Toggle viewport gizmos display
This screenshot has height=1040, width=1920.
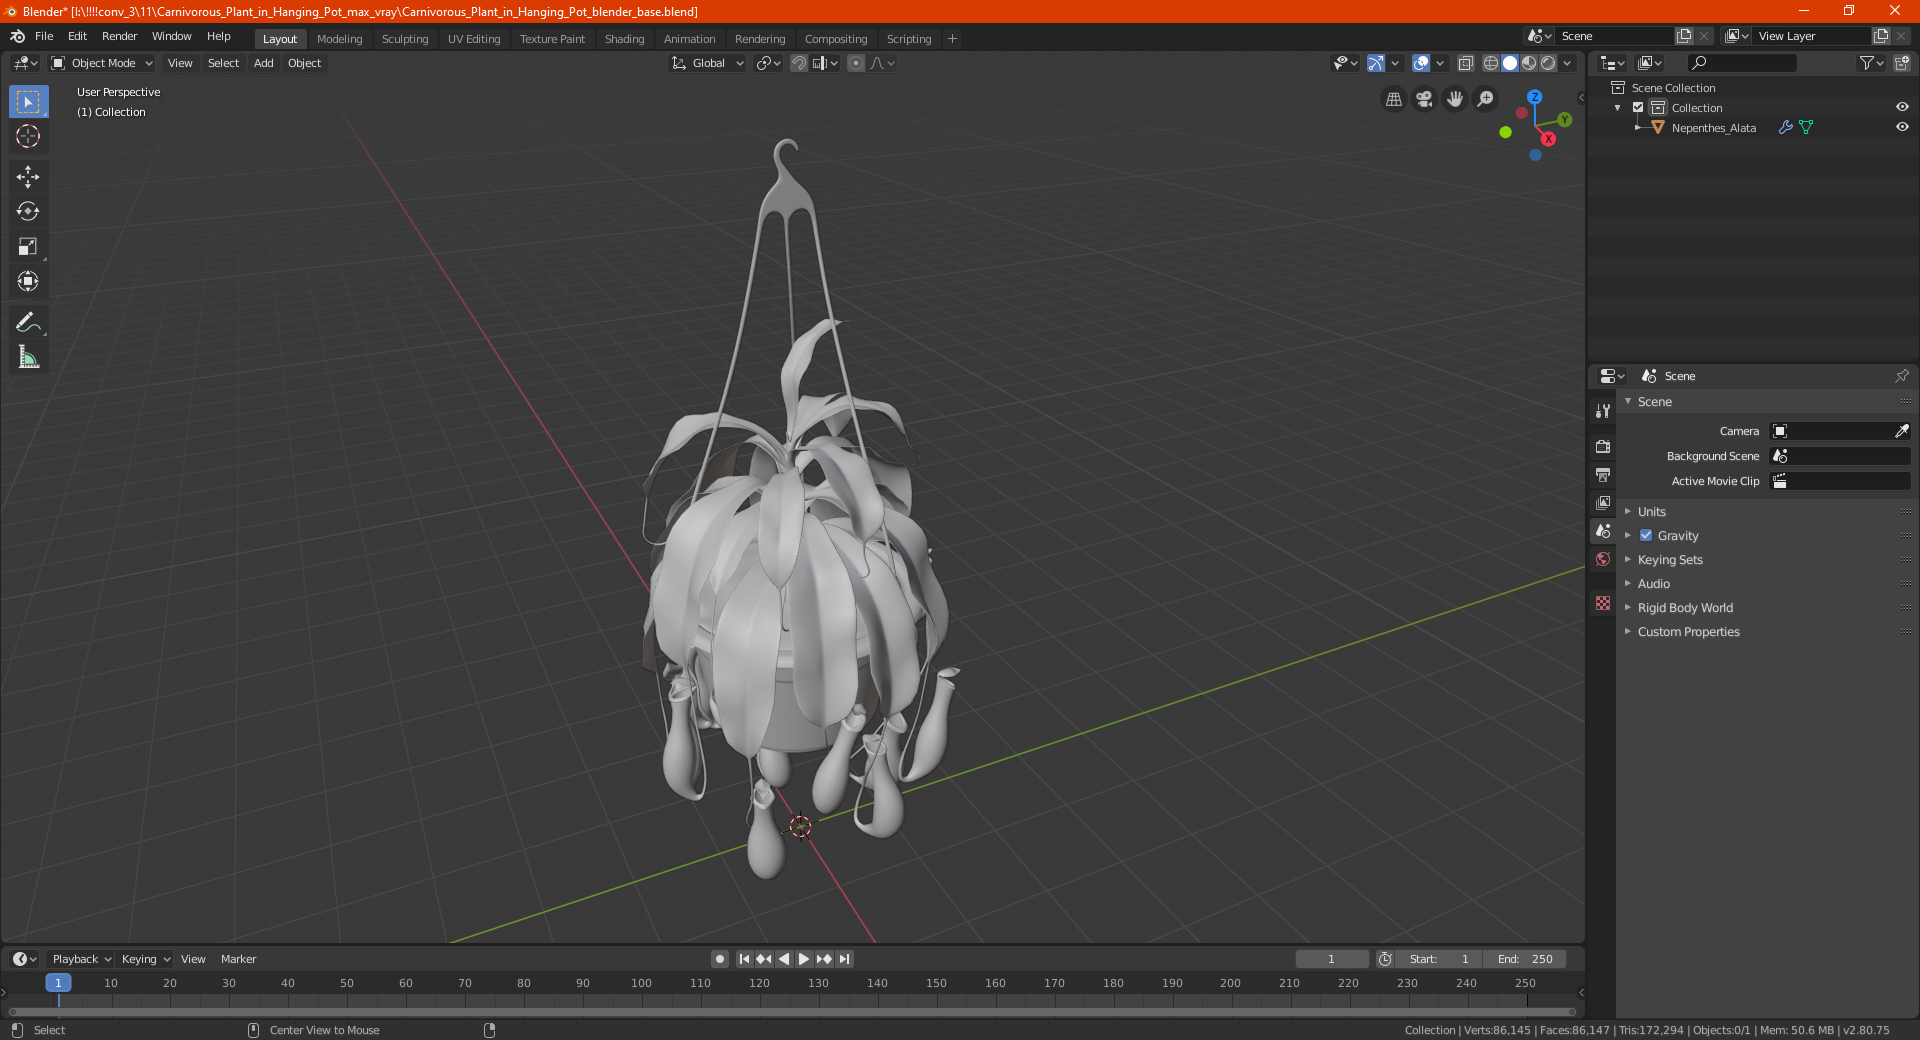tap(1376, 63)
